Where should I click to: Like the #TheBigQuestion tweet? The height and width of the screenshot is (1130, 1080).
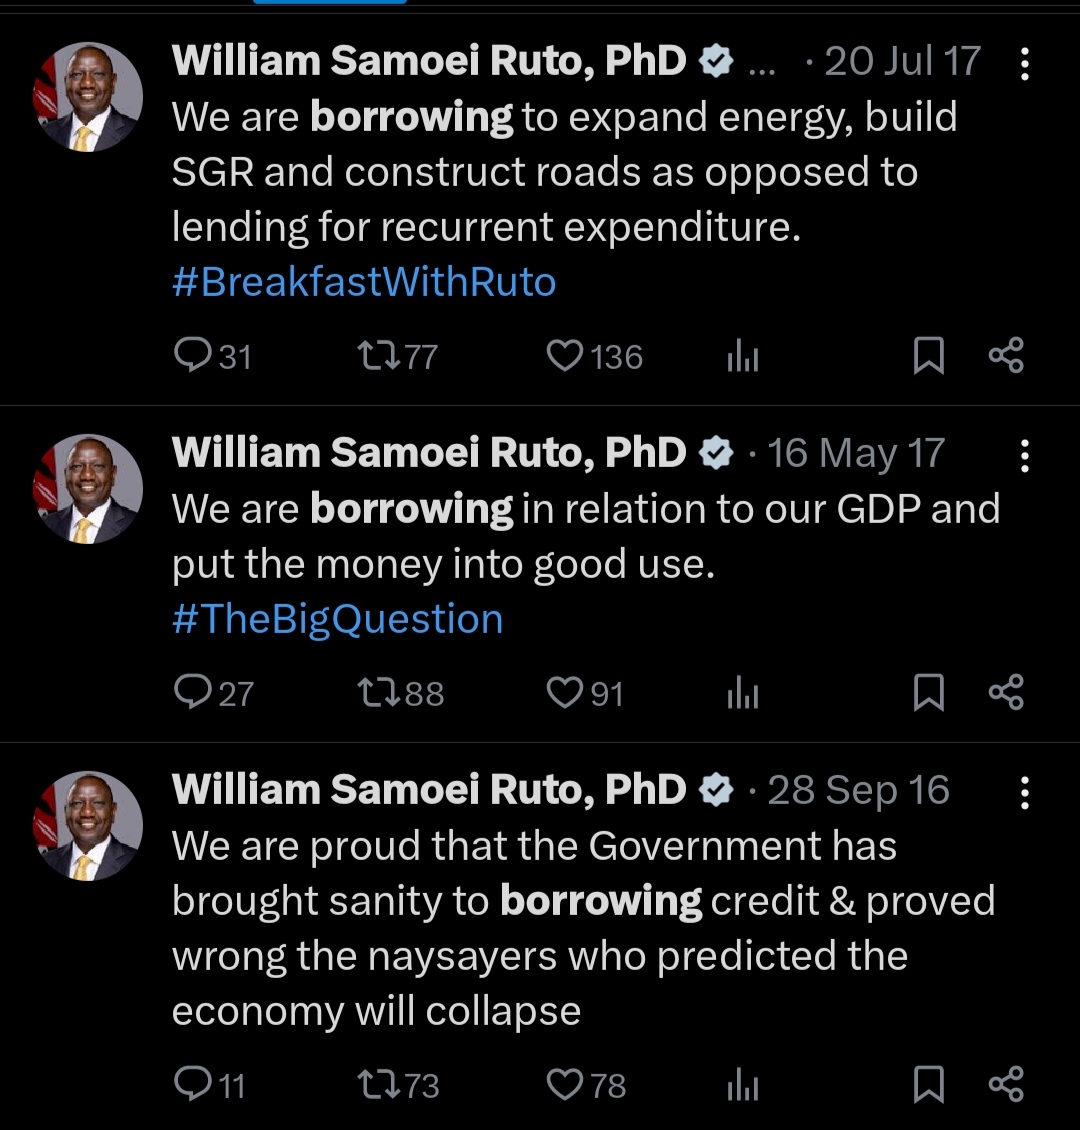pos(565,692)
